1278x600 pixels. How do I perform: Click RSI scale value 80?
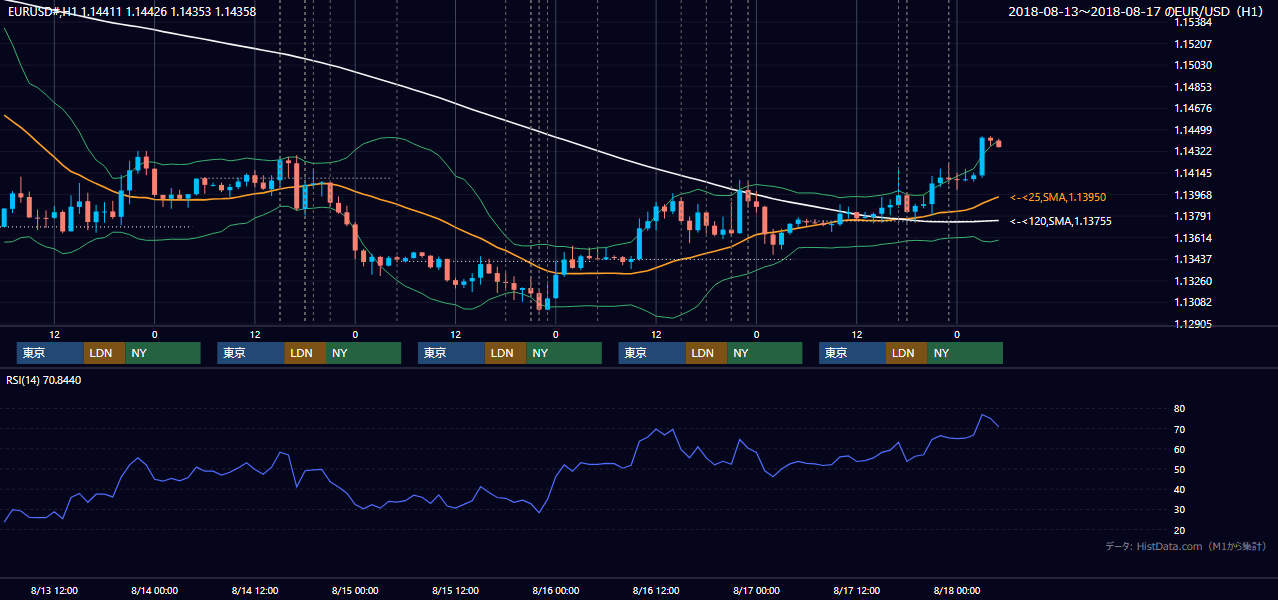pos(1180,409)
